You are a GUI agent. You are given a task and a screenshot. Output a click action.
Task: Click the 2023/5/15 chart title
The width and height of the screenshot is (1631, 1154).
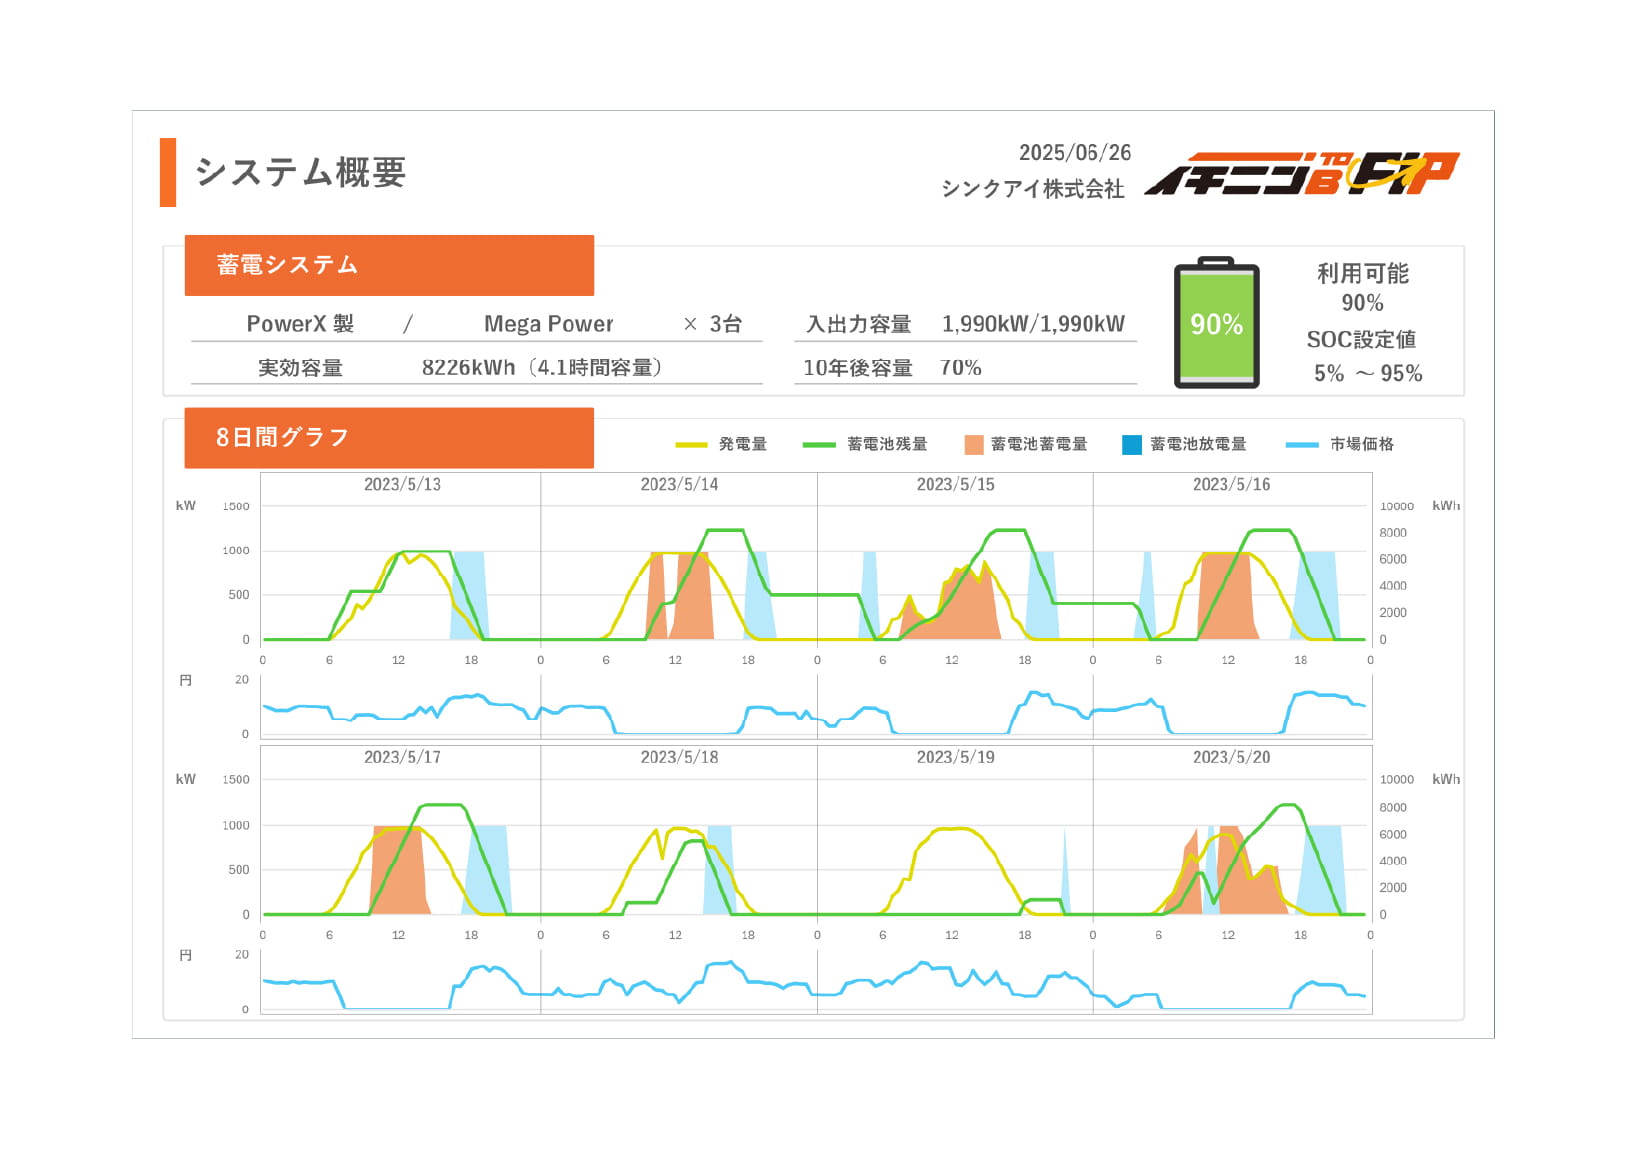(x=955, y=484)
